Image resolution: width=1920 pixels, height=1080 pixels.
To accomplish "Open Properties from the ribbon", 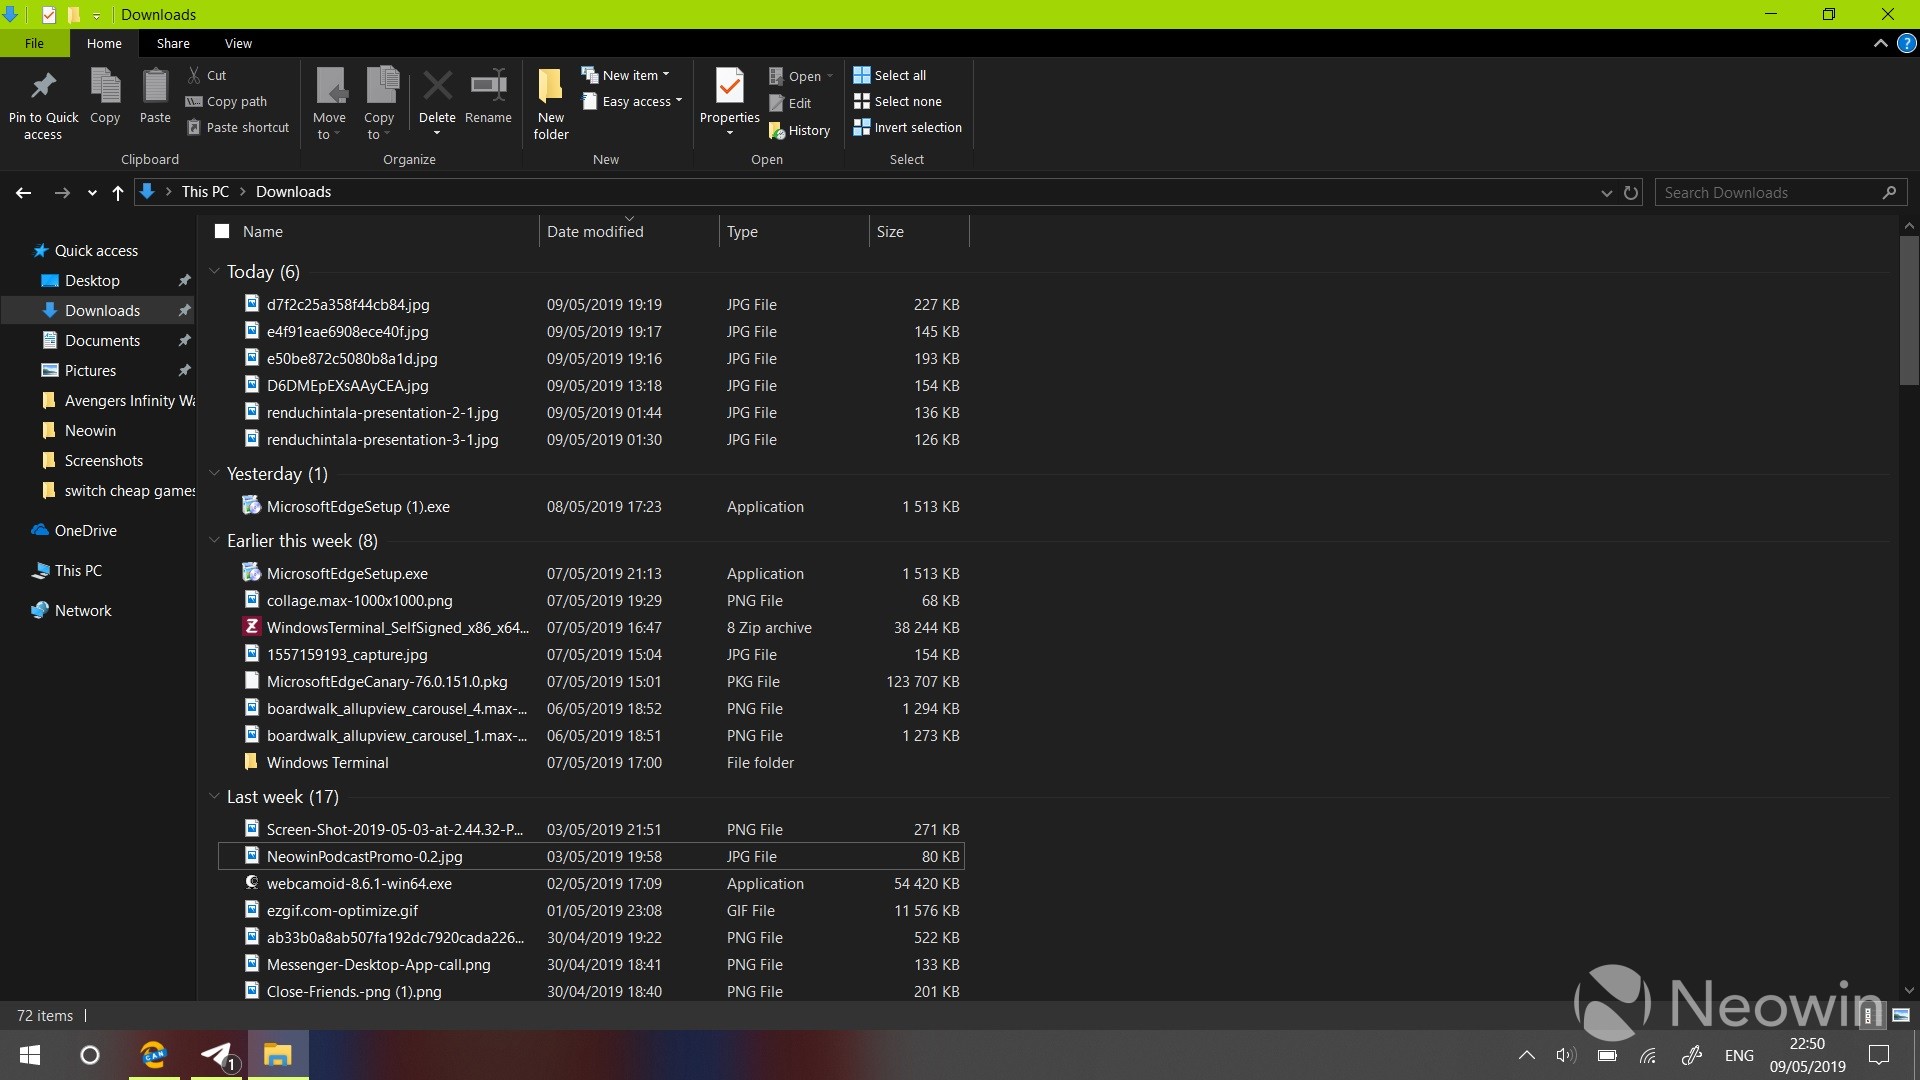I will pyautogui.click(x=729, y=90).
